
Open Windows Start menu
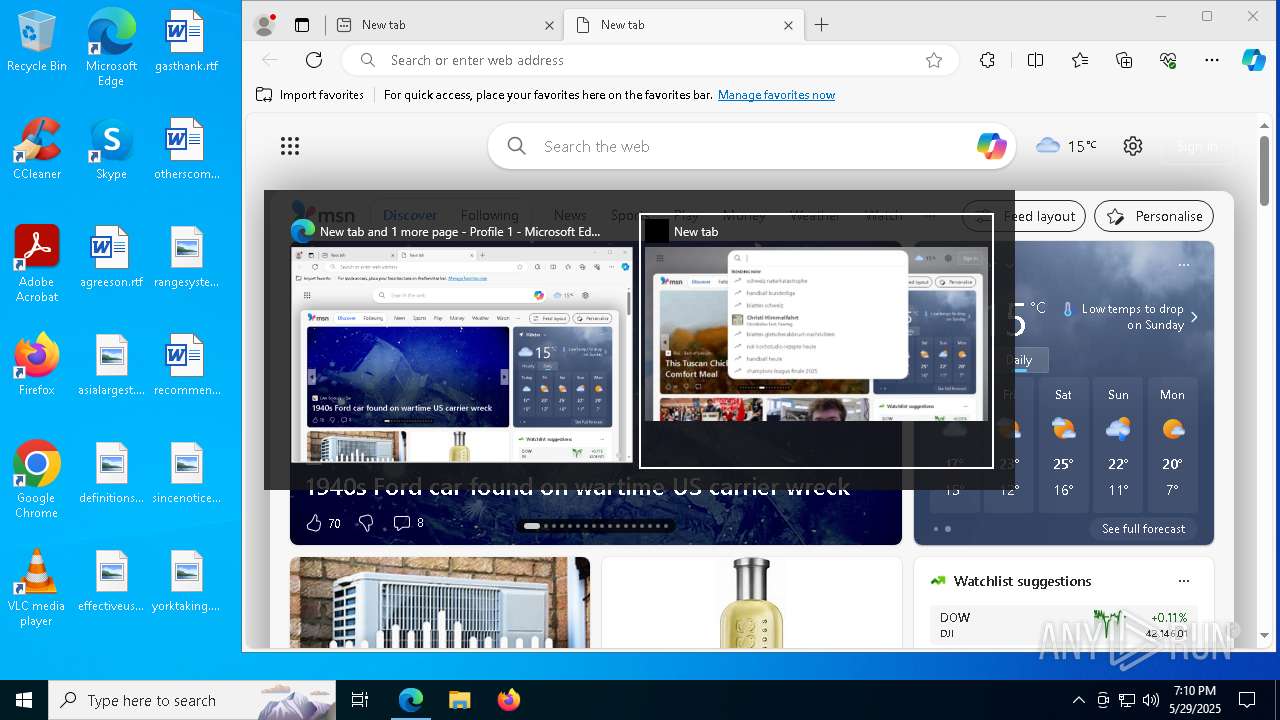(24, 700)
